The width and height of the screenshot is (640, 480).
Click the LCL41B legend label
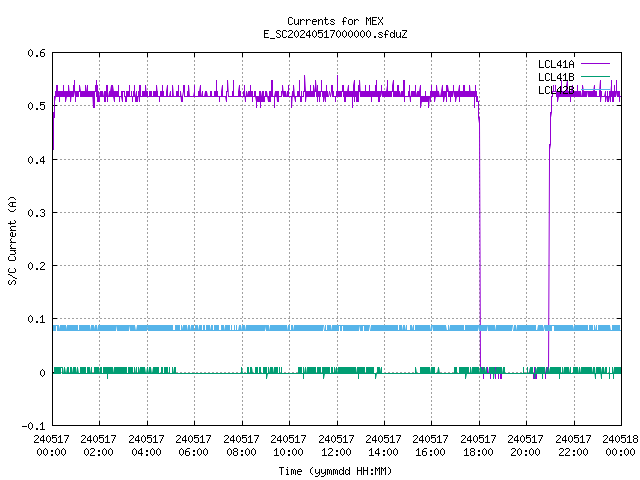556,77
